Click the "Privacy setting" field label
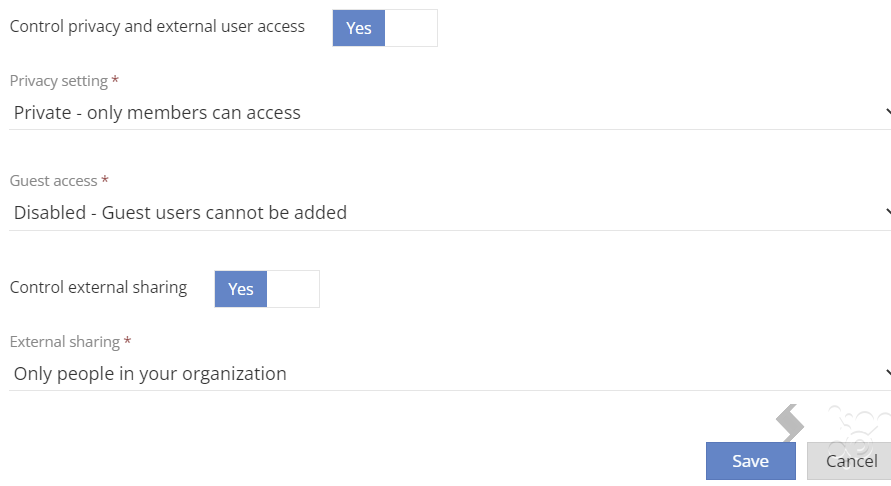This screenshot has height=486, width=891. pos(59,81)
